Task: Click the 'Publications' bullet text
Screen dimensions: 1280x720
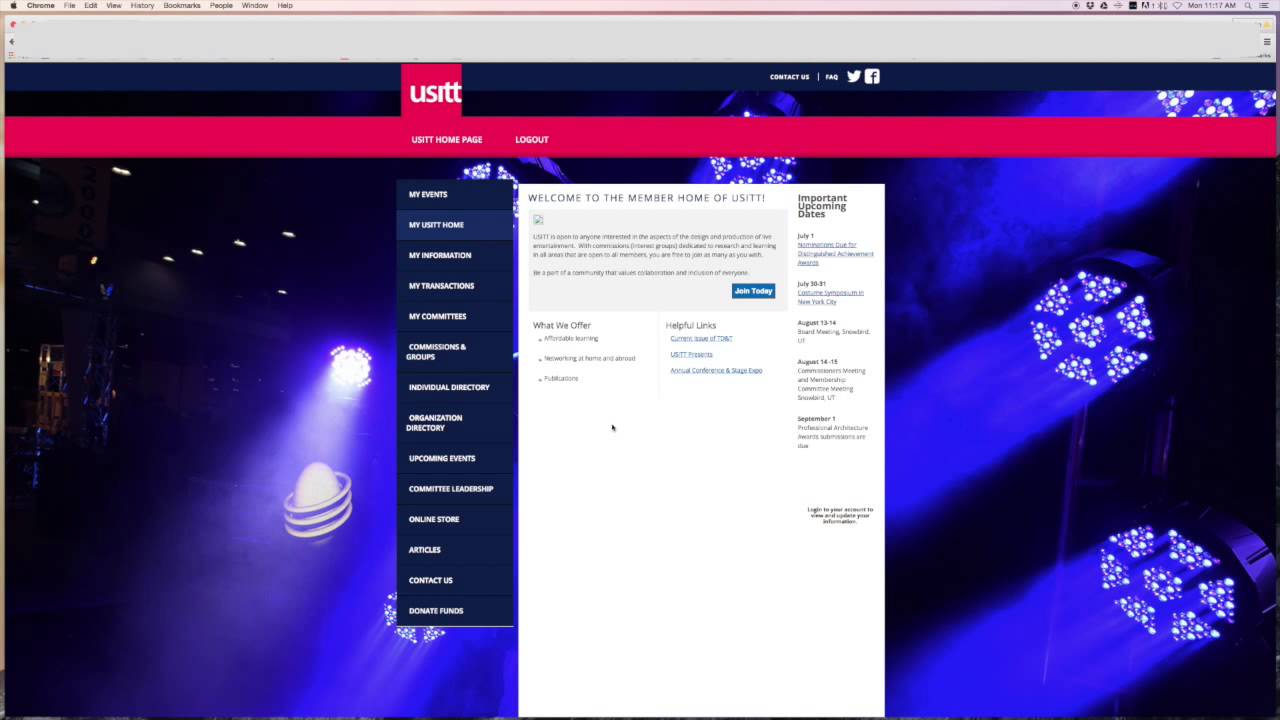Action: pos(561,378)
